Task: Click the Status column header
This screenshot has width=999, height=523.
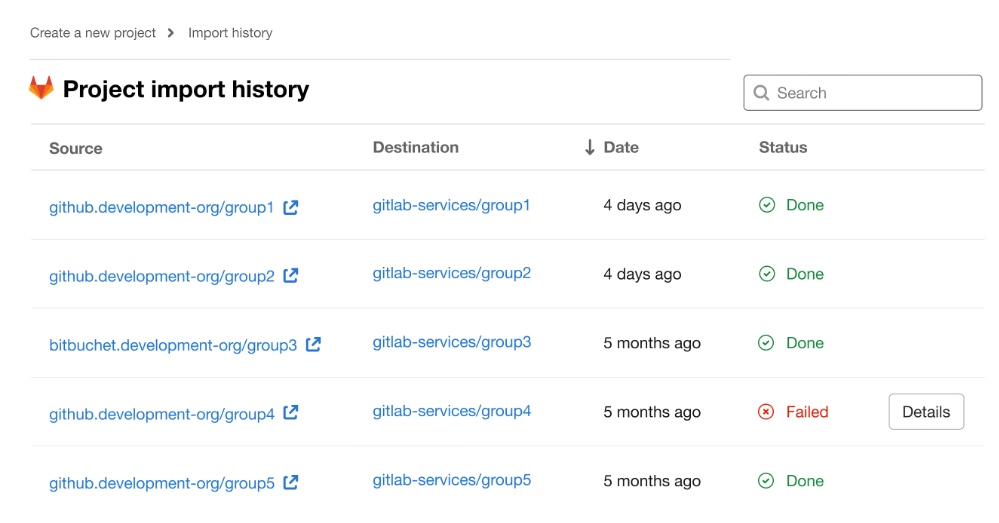Action: coord(783,147)
